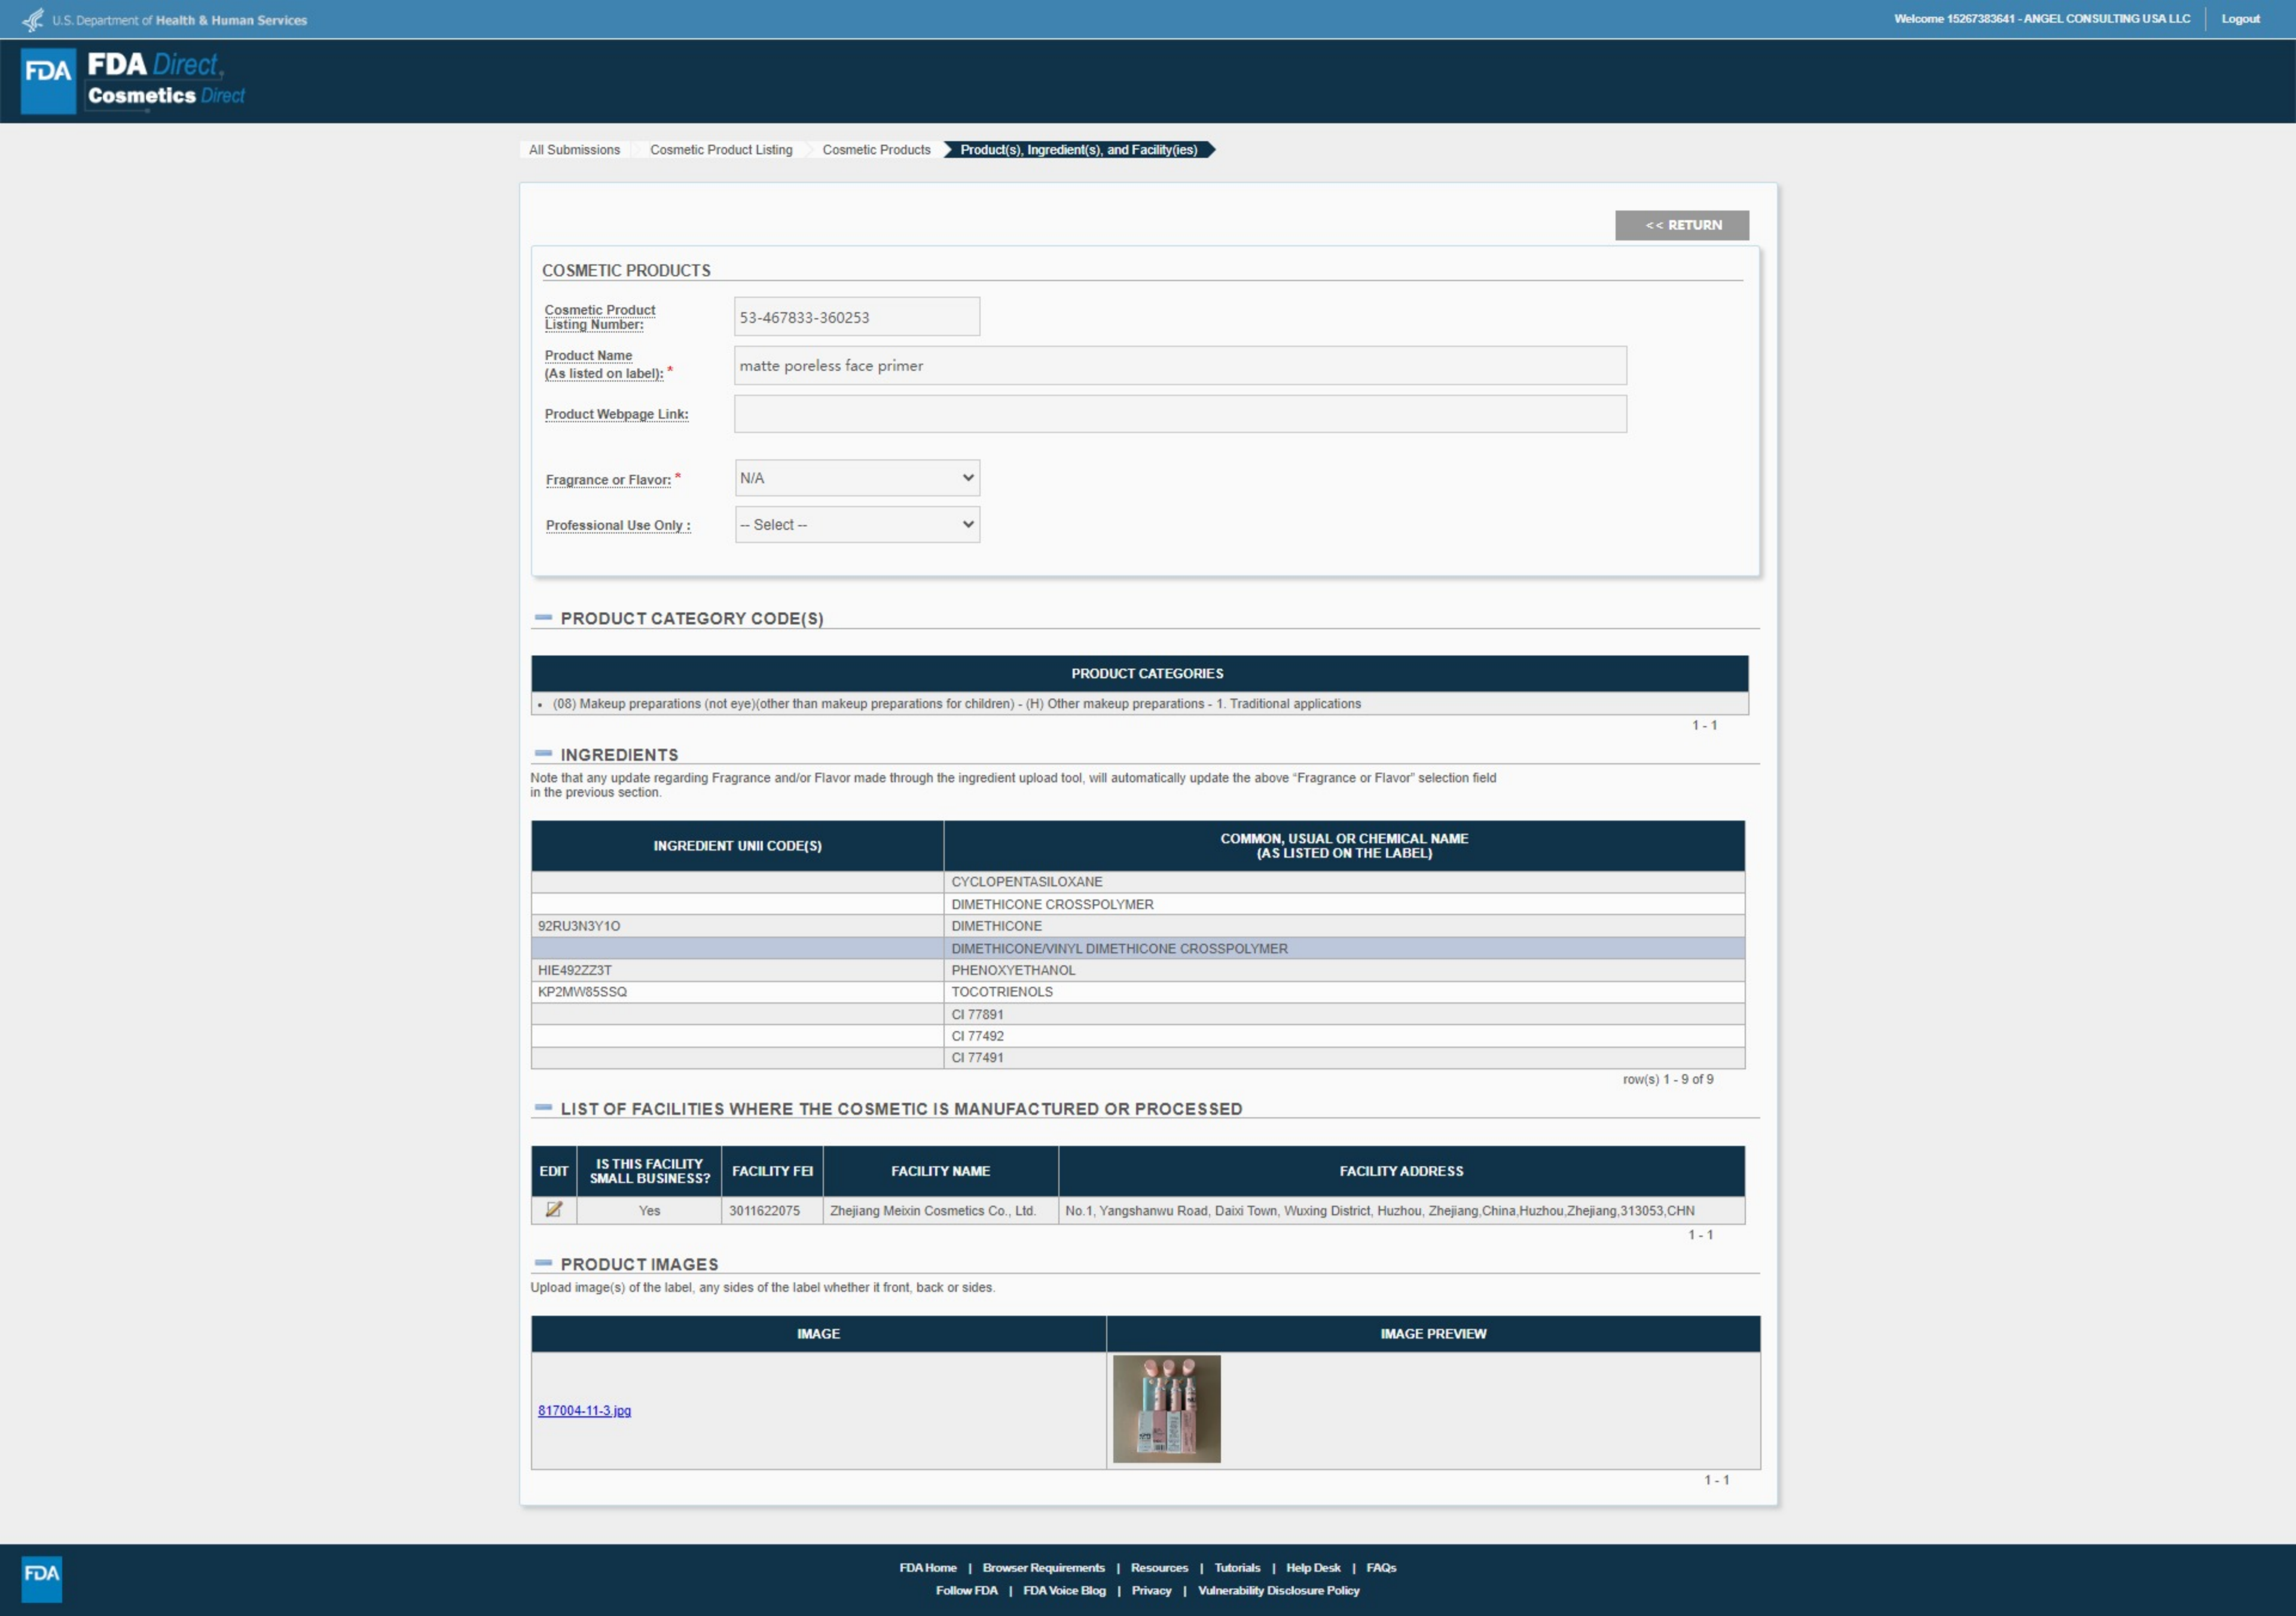The height and width of the screenshot is (1616, 2296).
Task: Collapse the Product Category Code(s) section
Action: click(x=543, y=618)
